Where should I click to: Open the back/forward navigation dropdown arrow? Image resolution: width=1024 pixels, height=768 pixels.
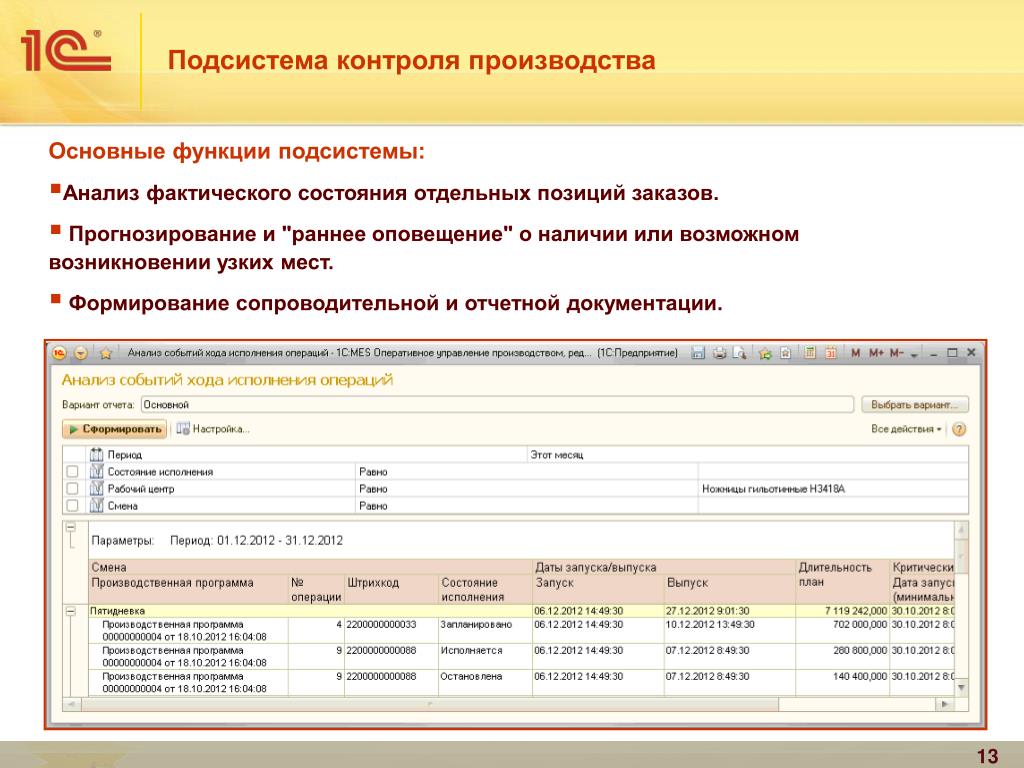[81, 353]
